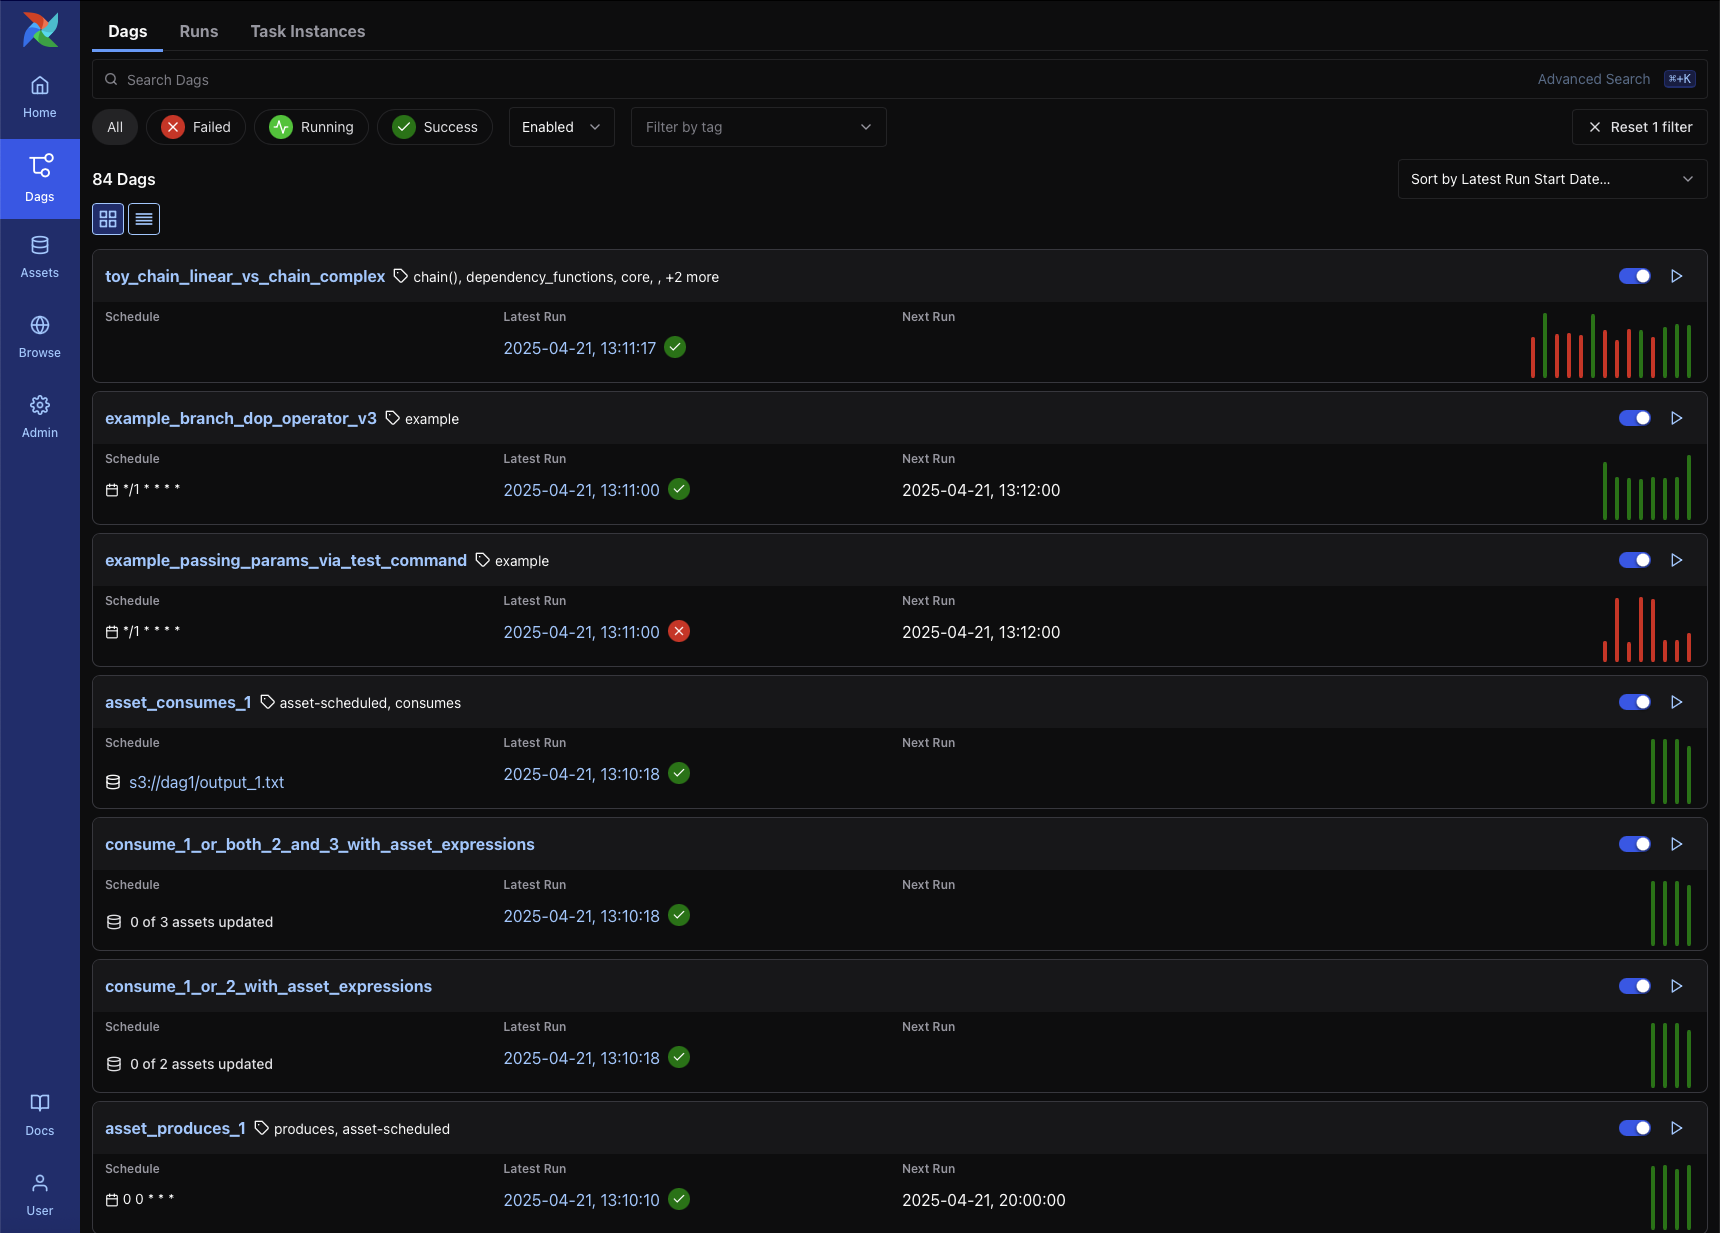The width and height of the screenshot is (1720, 1233).
Task: Open Admin settings gear
Action: (40, 417)
